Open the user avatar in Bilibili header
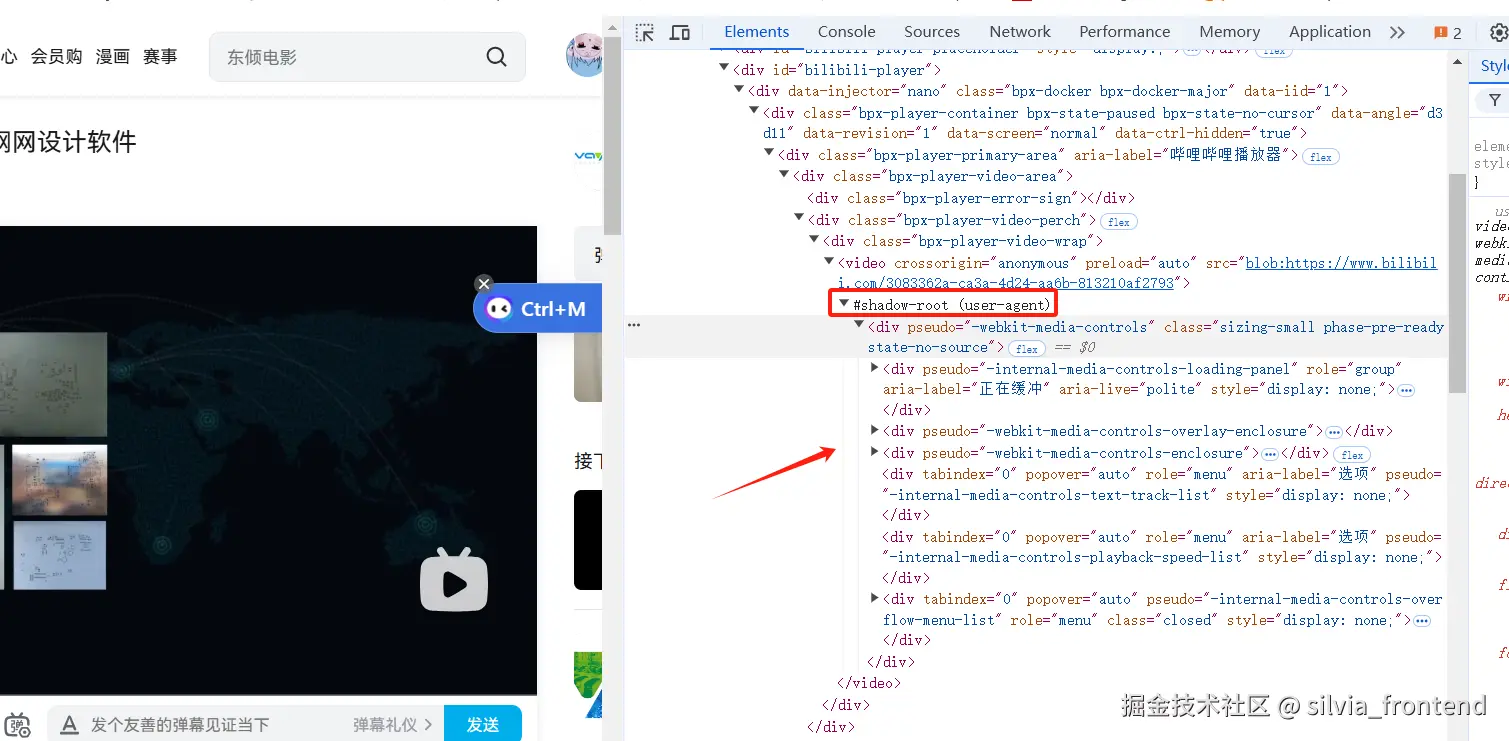 [x=584, y=55]
